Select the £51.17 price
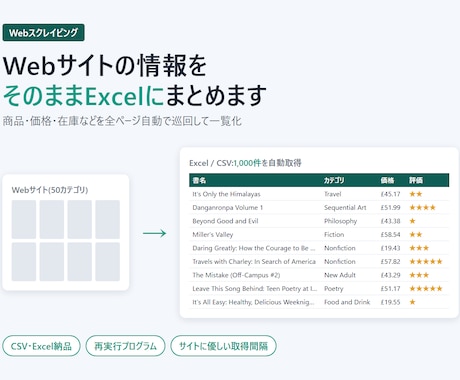Image resolution: width=460 pixels, height=380 pixels. pyautogui.click(x=390, y=289)
